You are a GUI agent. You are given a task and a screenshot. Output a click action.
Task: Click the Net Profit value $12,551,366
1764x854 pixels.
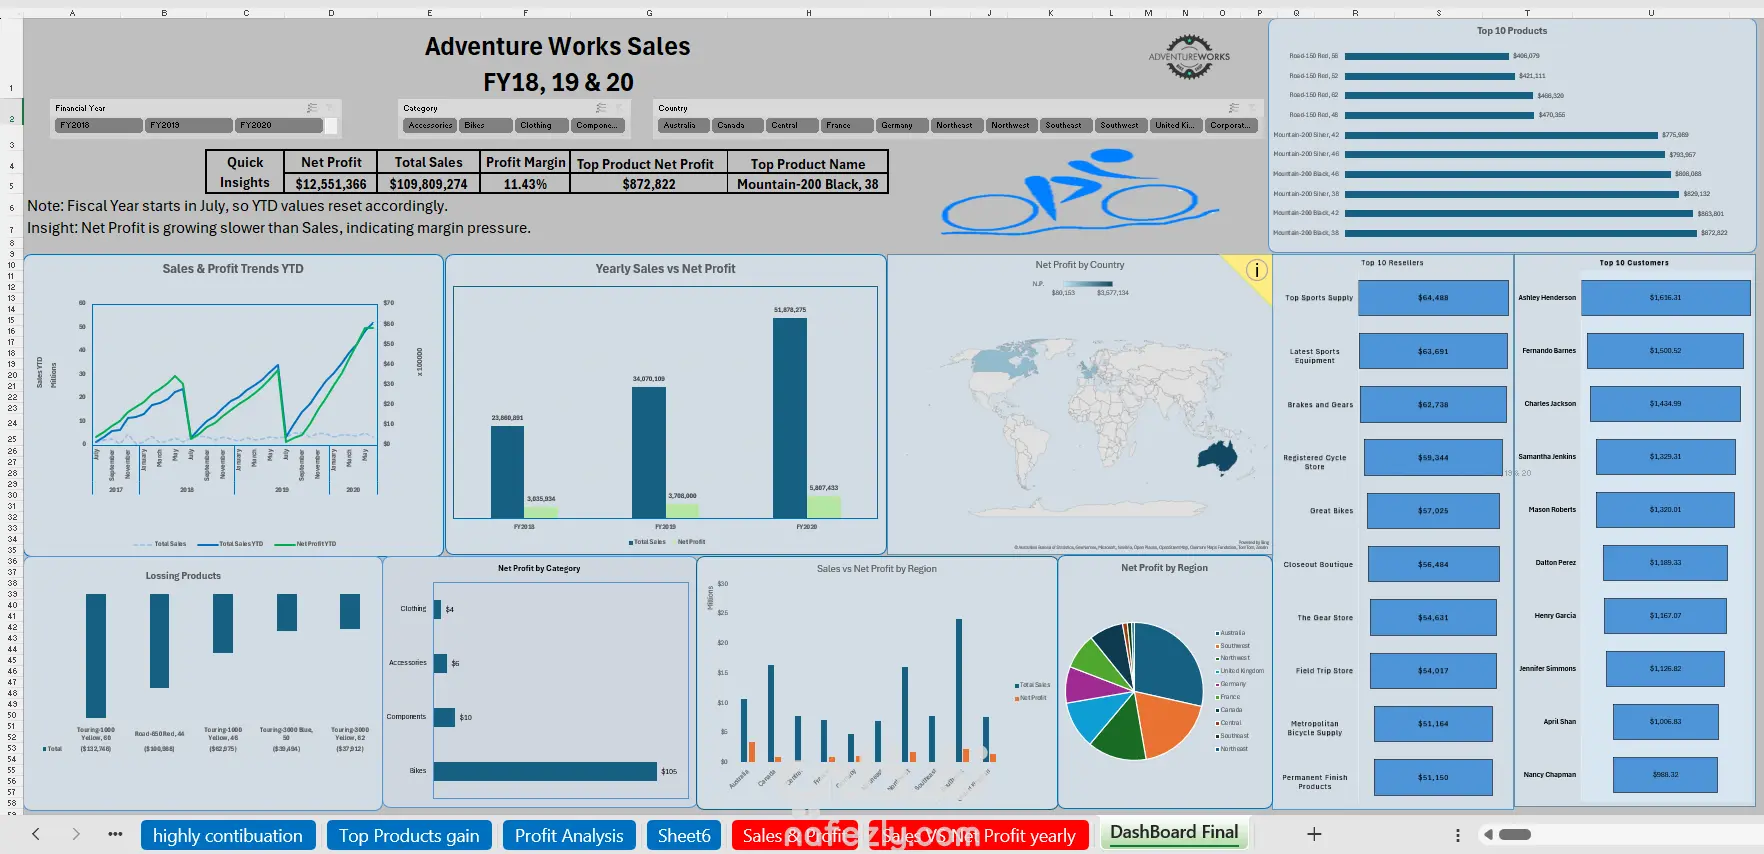click(x=331, y=184)
